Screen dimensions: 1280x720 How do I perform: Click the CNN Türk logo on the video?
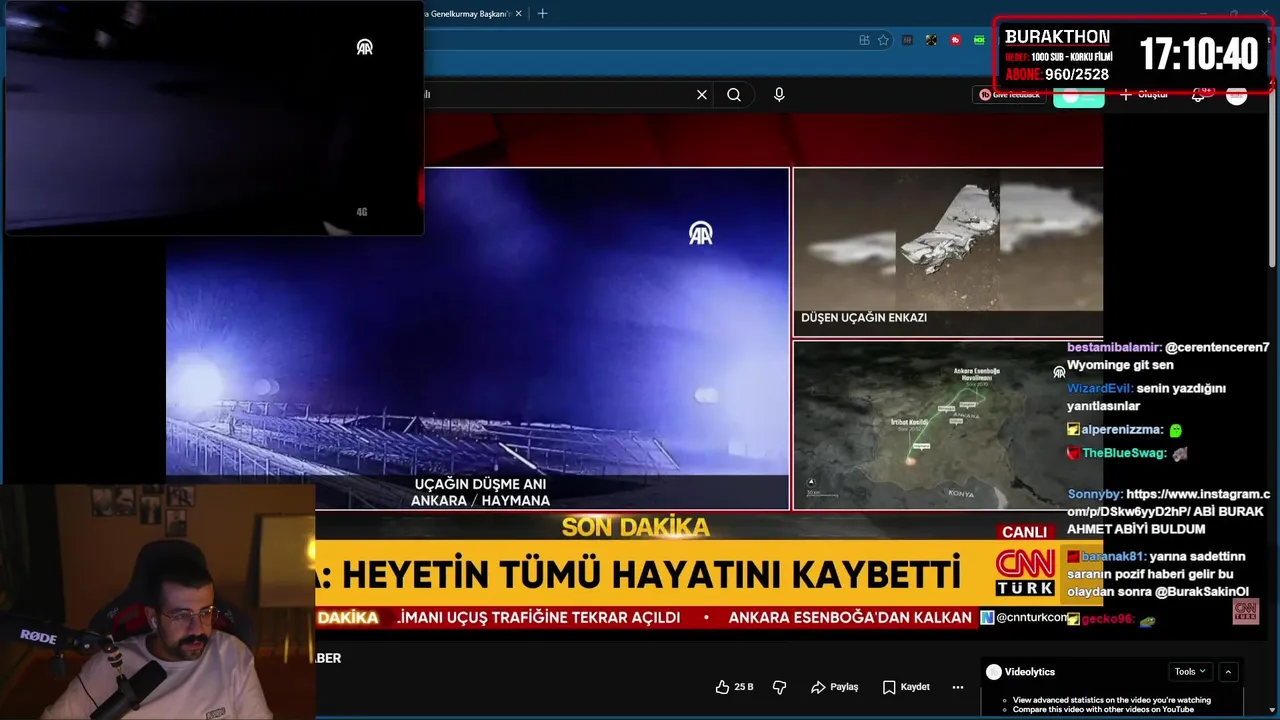tap(1024, 572)
